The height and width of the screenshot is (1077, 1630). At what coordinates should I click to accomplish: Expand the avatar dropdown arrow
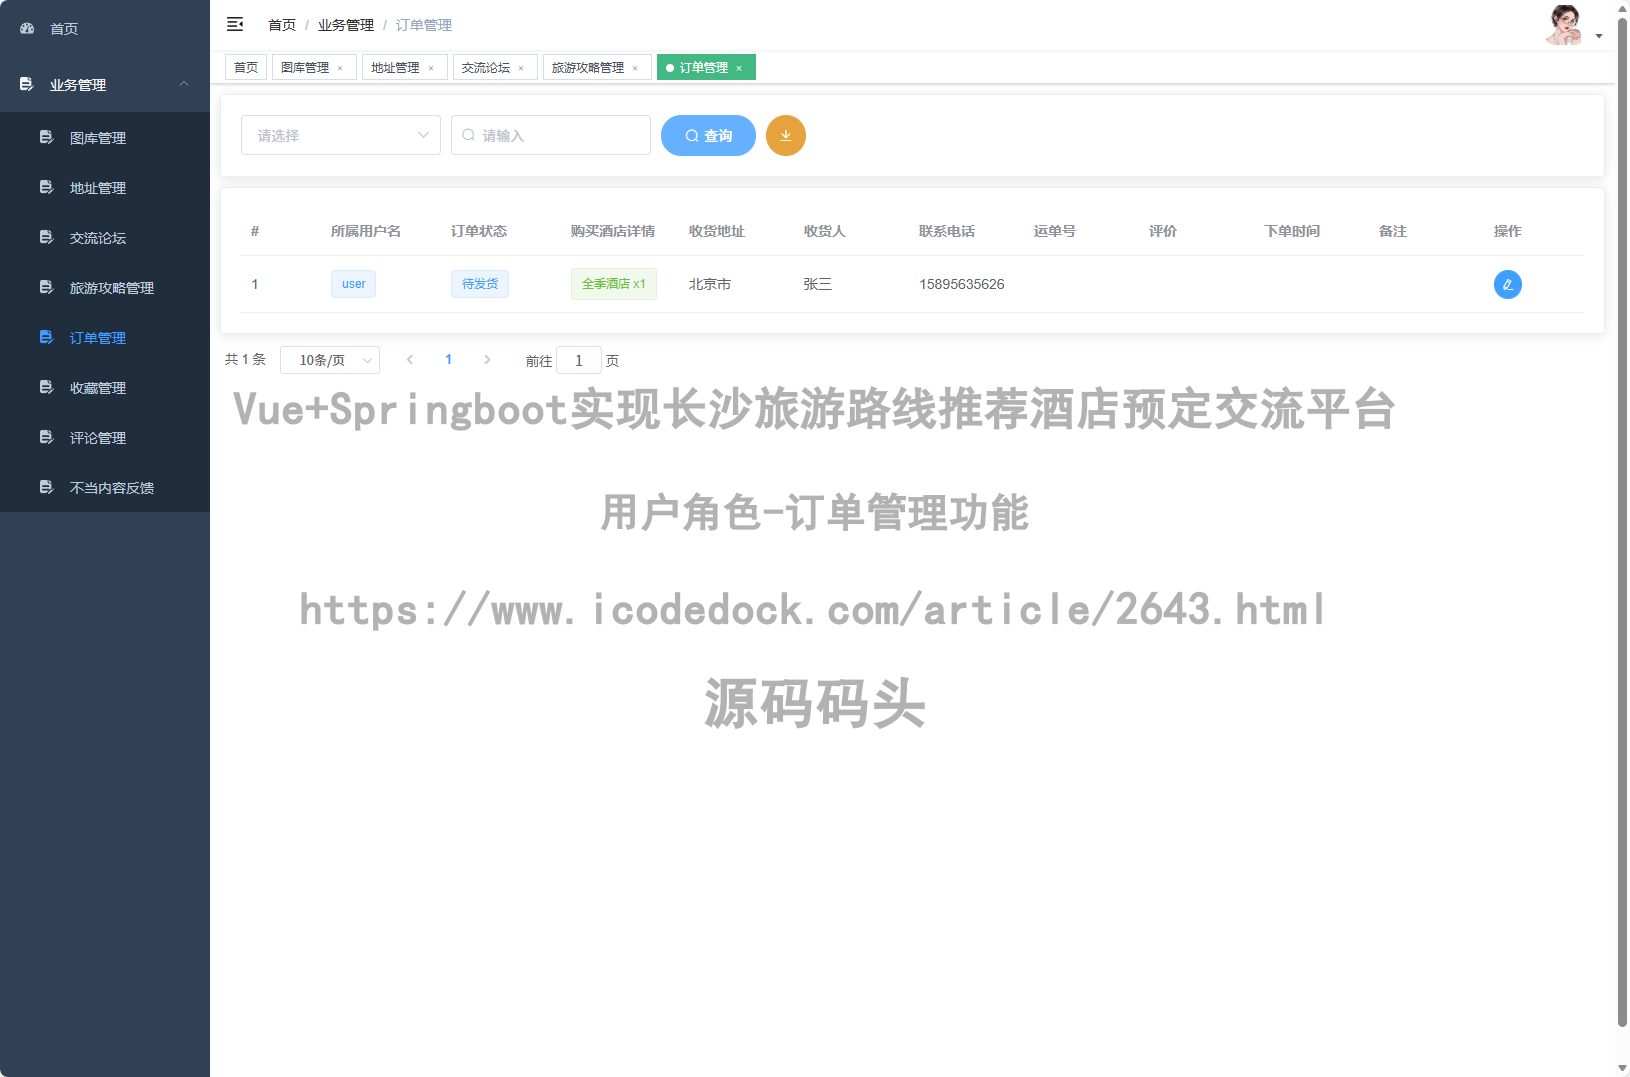(1598, 35)
